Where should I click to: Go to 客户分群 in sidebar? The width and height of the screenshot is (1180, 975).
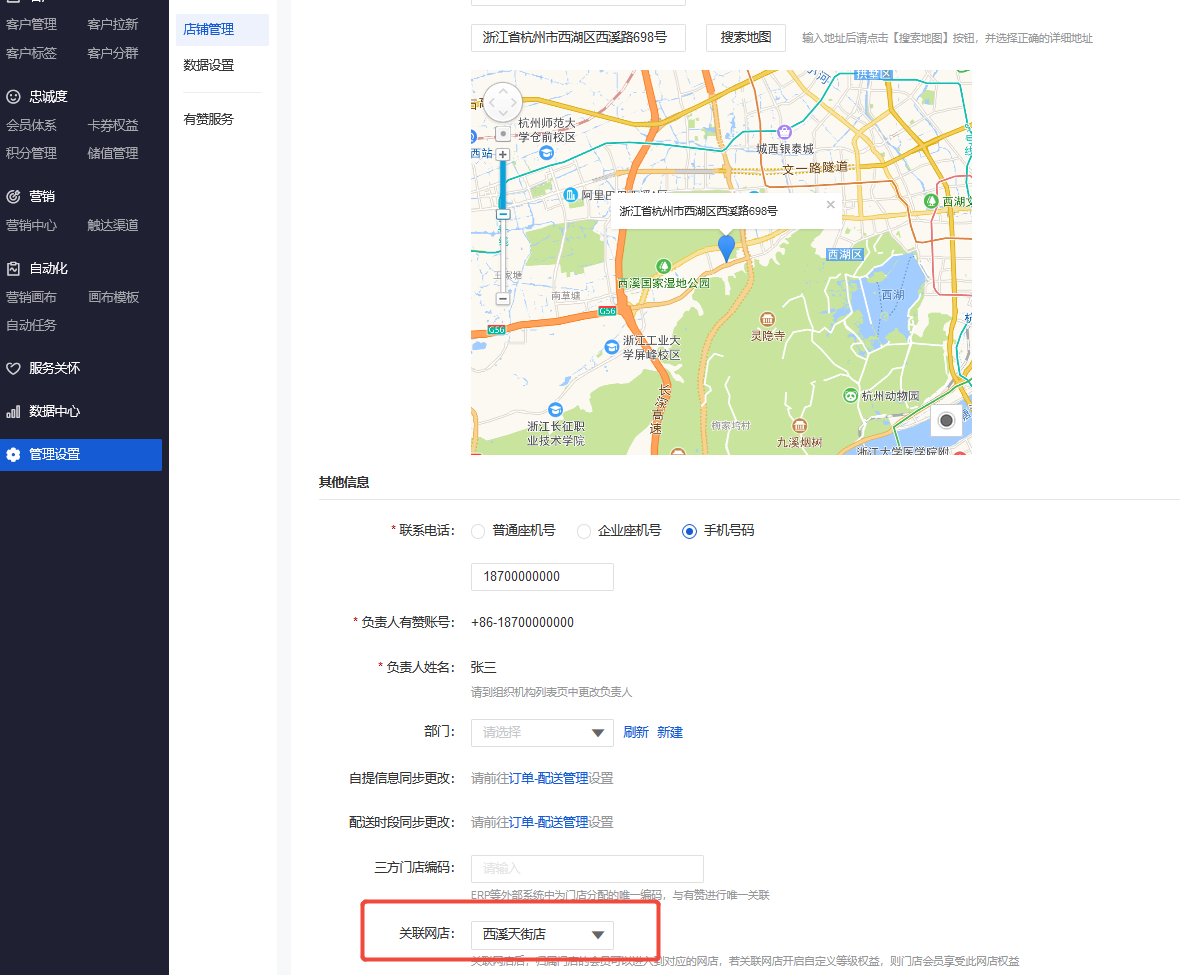(113, 53)
